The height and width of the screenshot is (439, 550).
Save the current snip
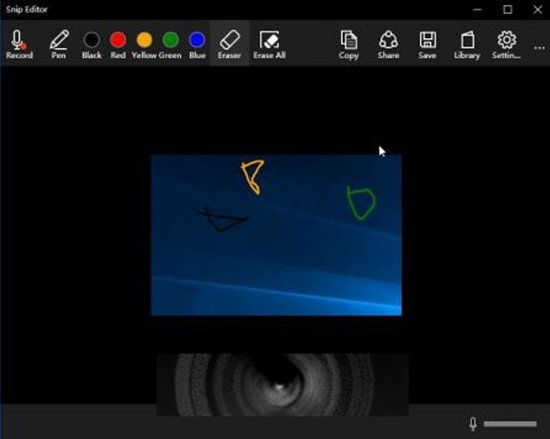(427, 44)
